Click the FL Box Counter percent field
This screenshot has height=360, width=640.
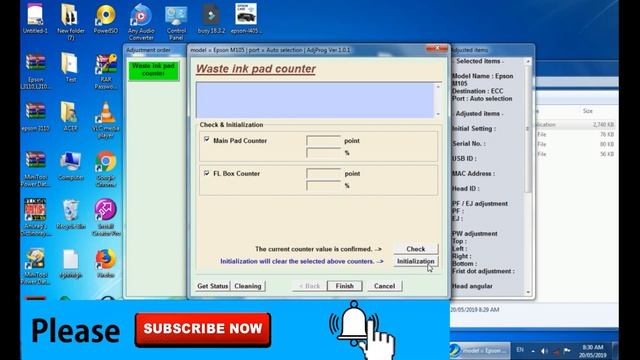pyautogui.click(x=323, y=186)
